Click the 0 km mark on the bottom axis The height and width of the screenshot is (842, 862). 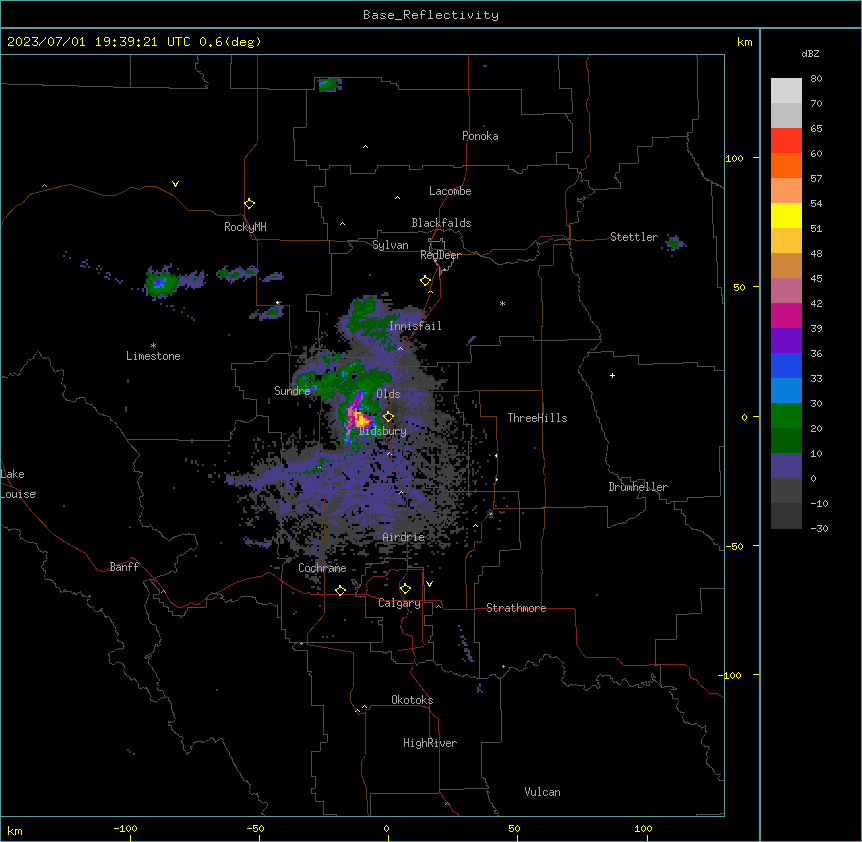point(386,828)
